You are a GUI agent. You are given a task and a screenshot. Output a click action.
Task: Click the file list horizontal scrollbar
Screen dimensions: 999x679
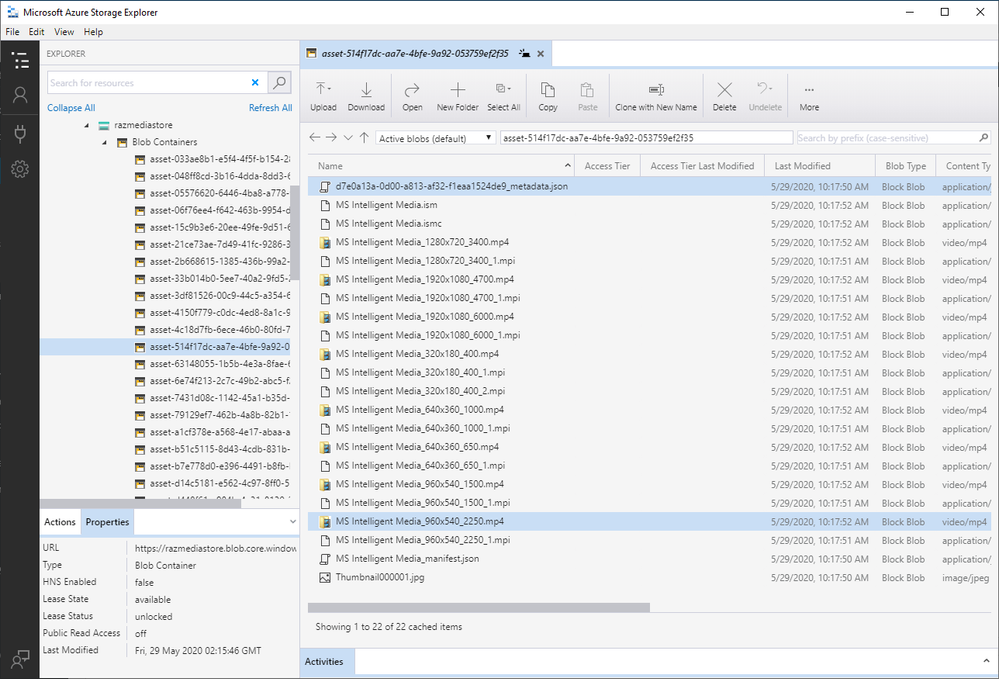(478, 608)
